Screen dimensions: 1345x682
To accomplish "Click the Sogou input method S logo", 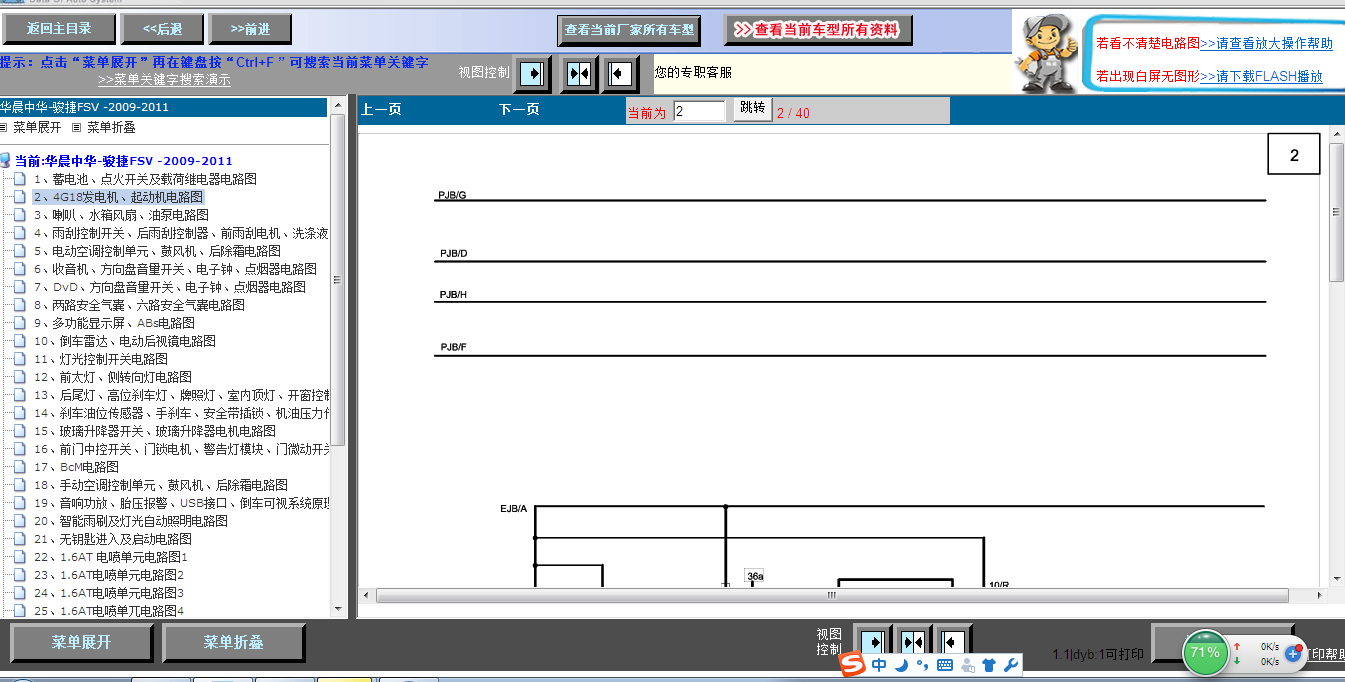I will (852, 665).
